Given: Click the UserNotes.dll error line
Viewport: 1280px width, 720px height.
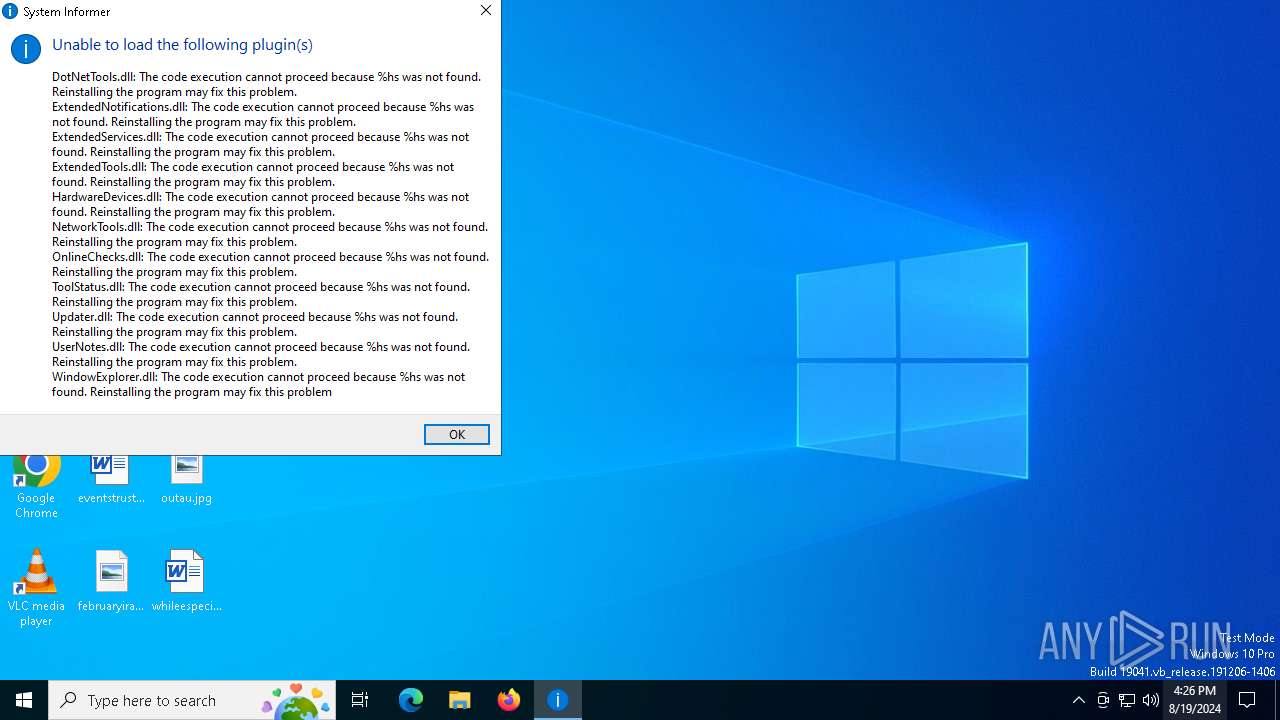Looking at the screenshot, I should pyautogui.click(x=261, y=354).
